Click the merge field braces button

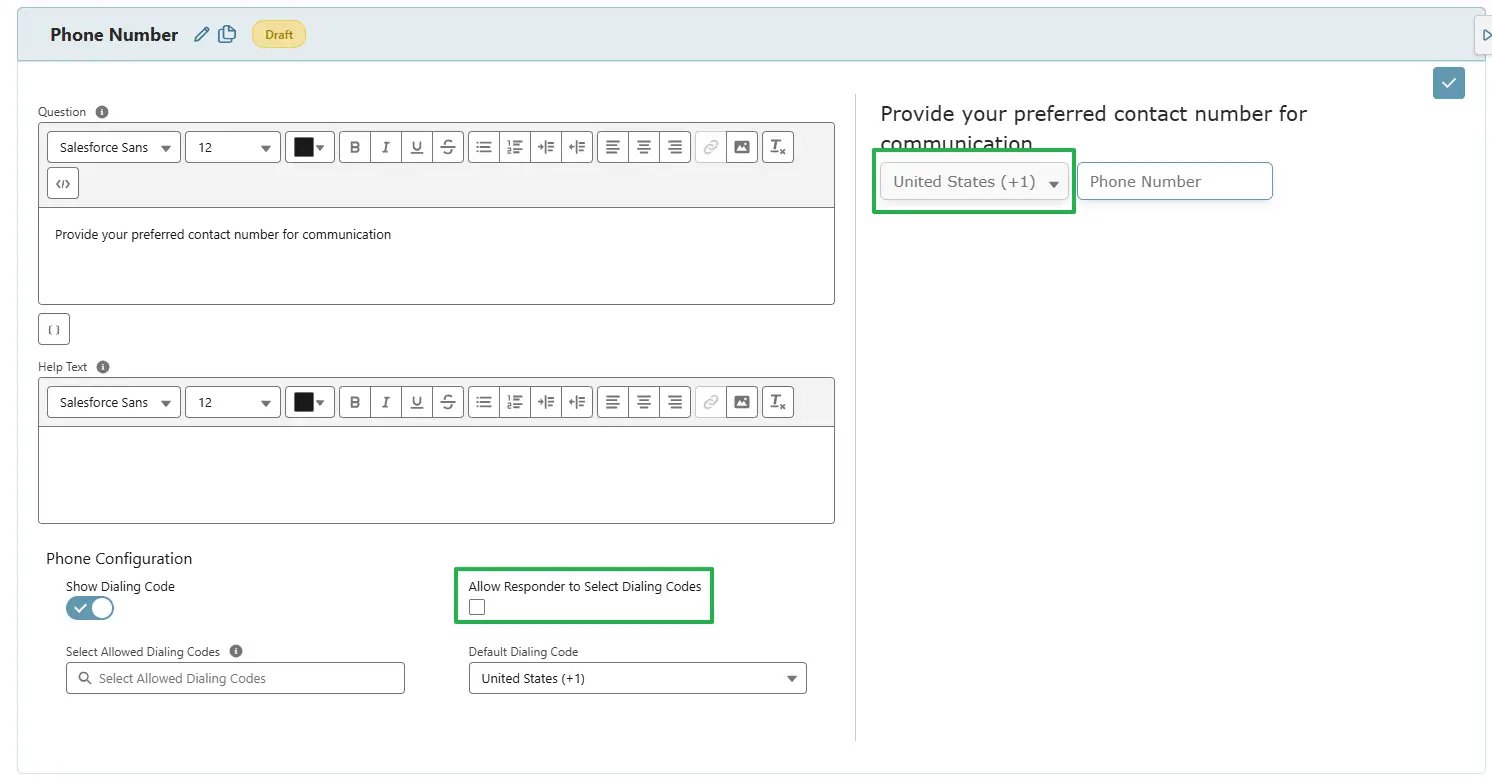coord(54,329)
